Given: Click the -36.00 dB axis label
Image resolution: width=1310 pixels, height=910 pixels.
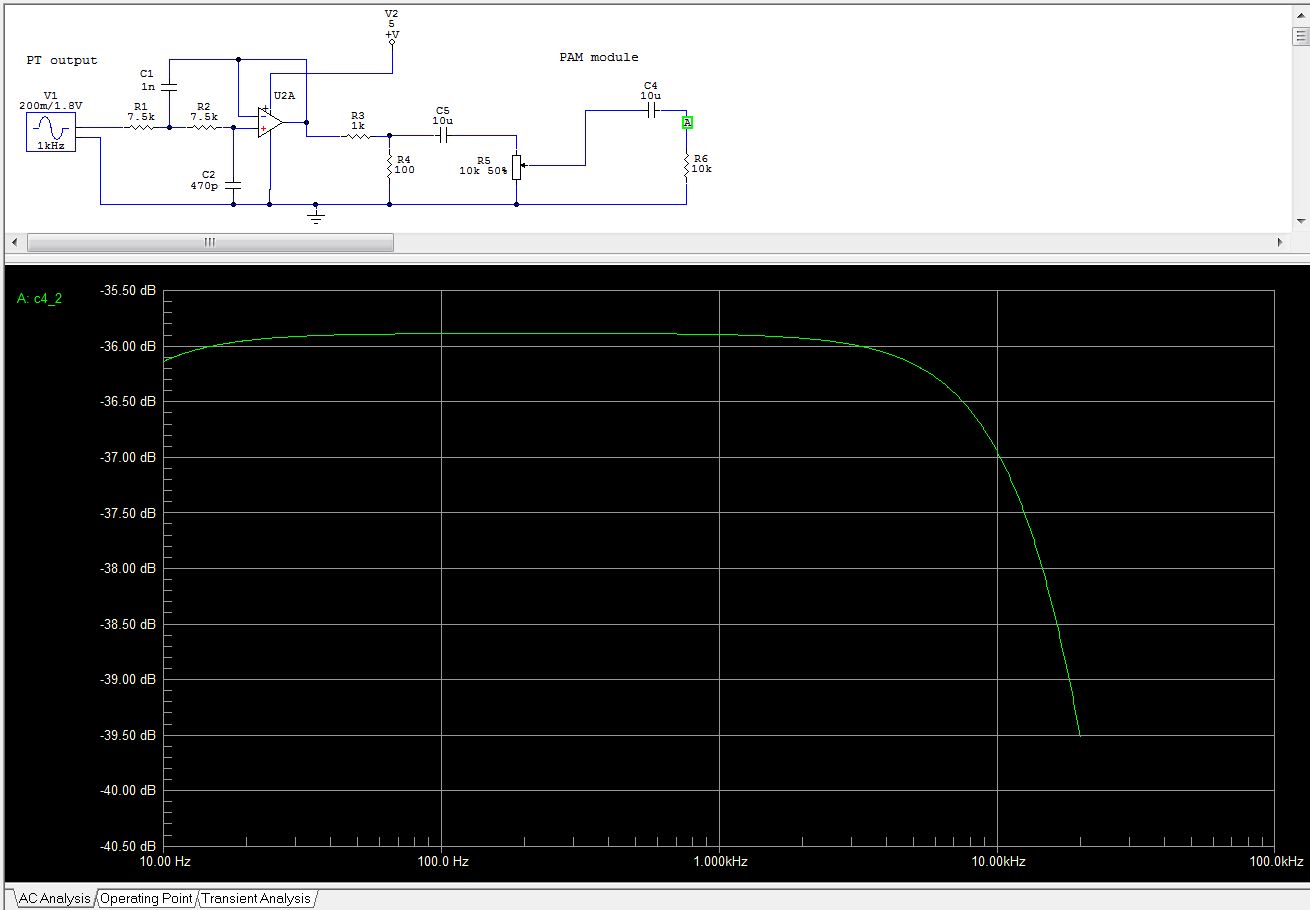Looking at the screenshot, I should (129, 346).
